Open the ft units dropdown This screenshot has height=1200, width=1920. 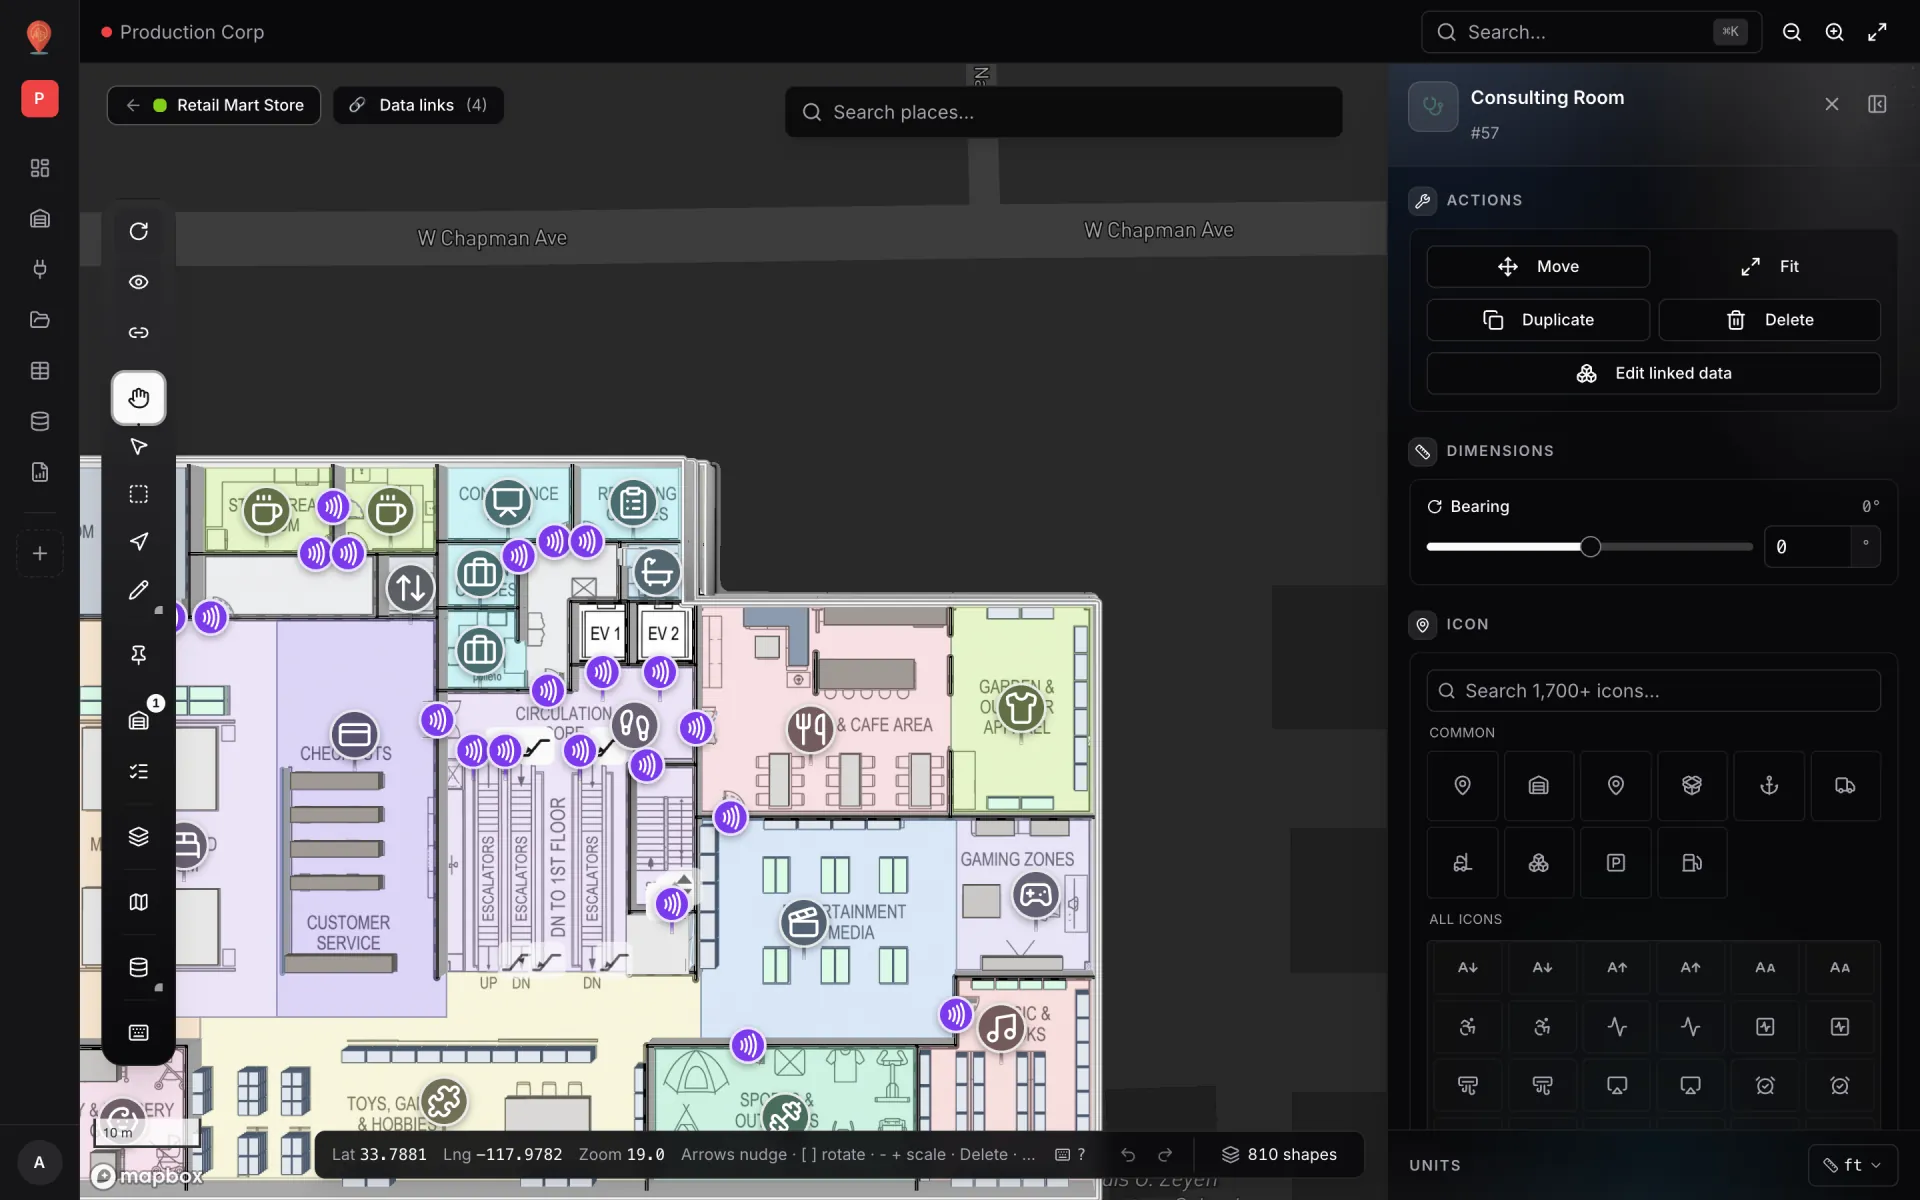(1852, 1165)
